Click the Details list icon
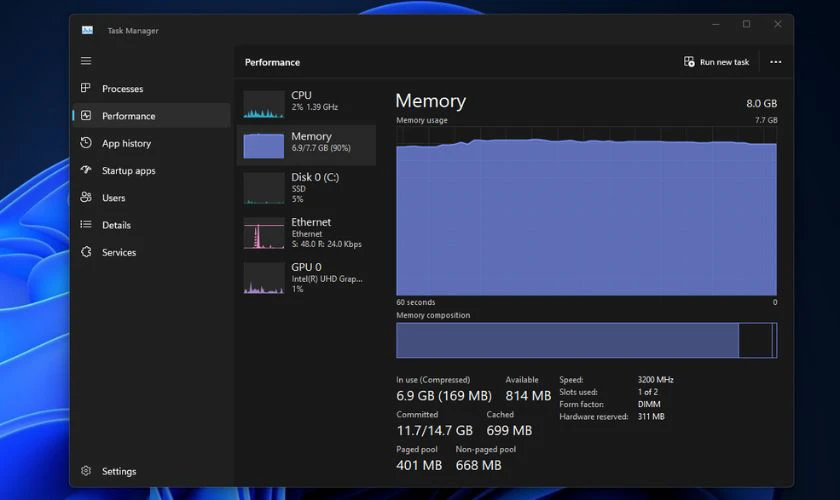The height and width of the screenshot is (500, 840). pyautogui.click(x=86, y=225)
